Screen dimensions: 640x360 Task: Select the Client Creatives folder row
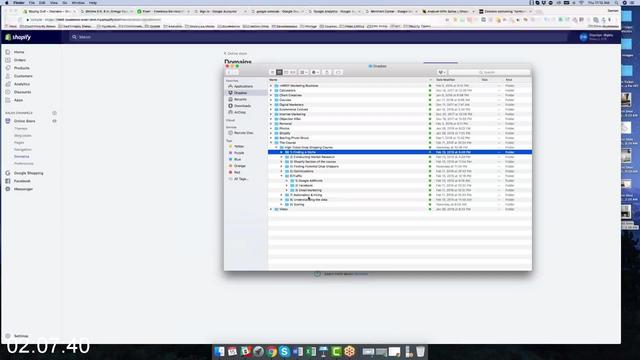click(x=400, y=95)
